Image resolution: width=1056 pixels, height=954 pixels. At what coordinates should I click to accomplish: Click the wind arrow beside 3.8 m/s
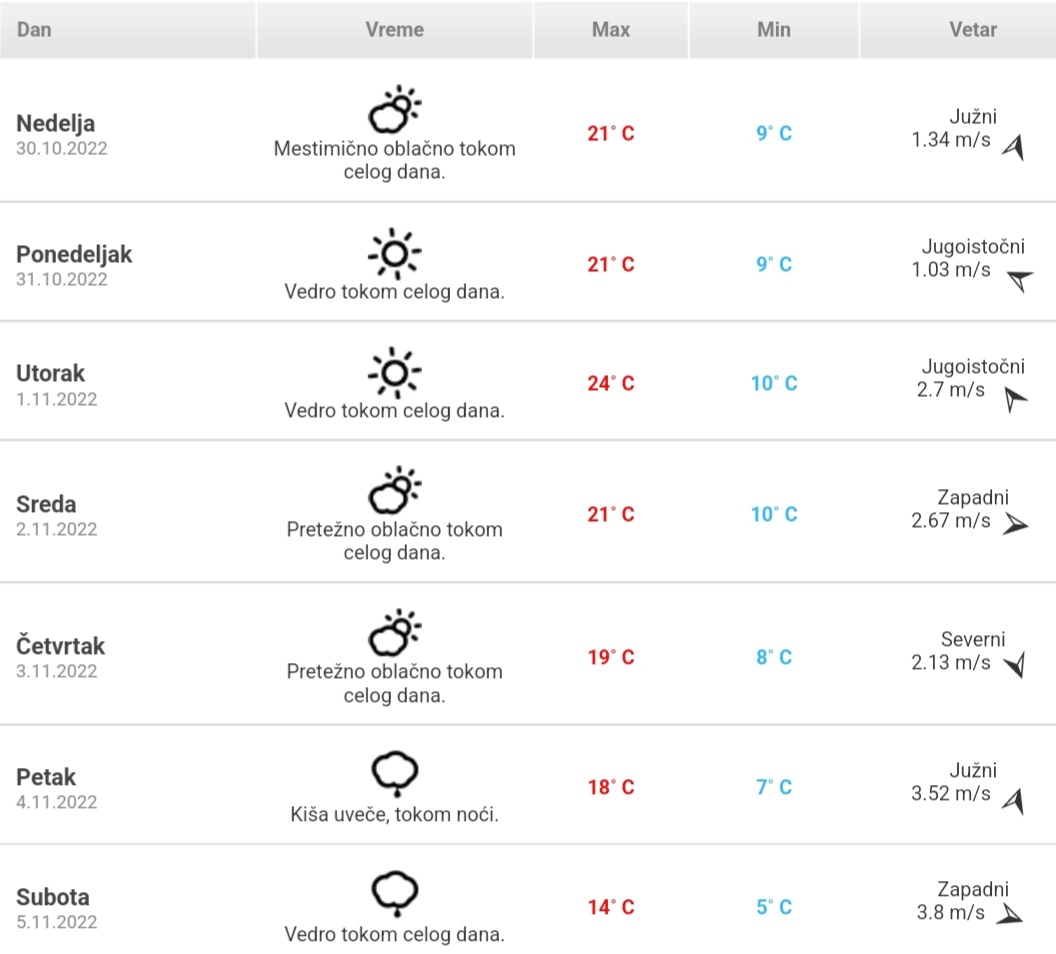click(1010, 913)
